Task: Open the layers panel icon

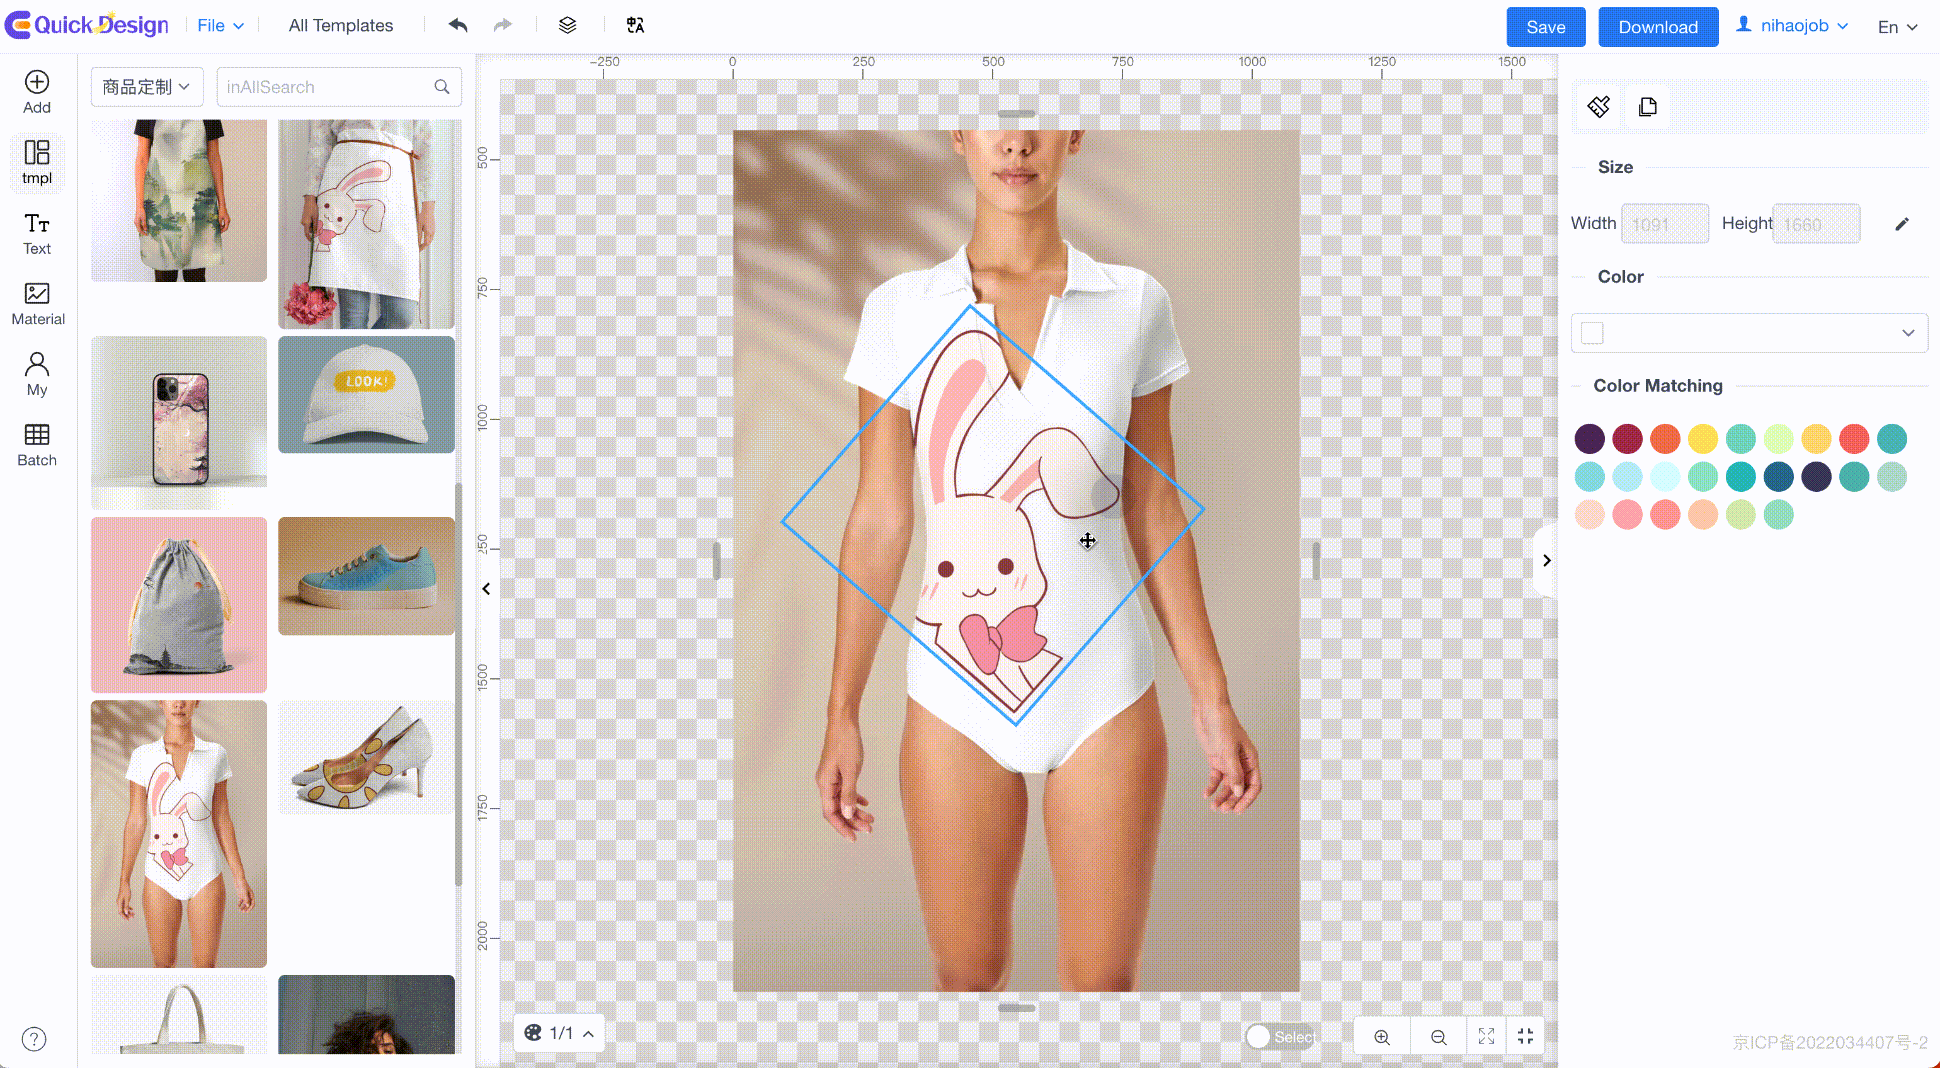Action: point(567,25)
